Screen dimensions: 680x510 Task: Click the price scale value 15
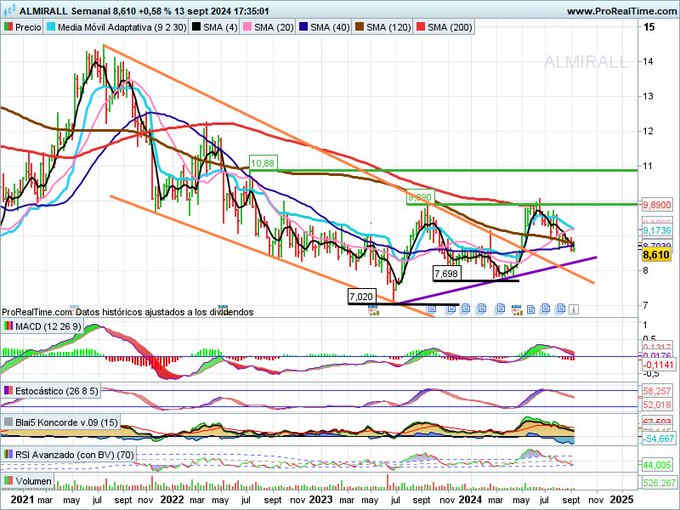pyautogui.click(x=649, y=27)
